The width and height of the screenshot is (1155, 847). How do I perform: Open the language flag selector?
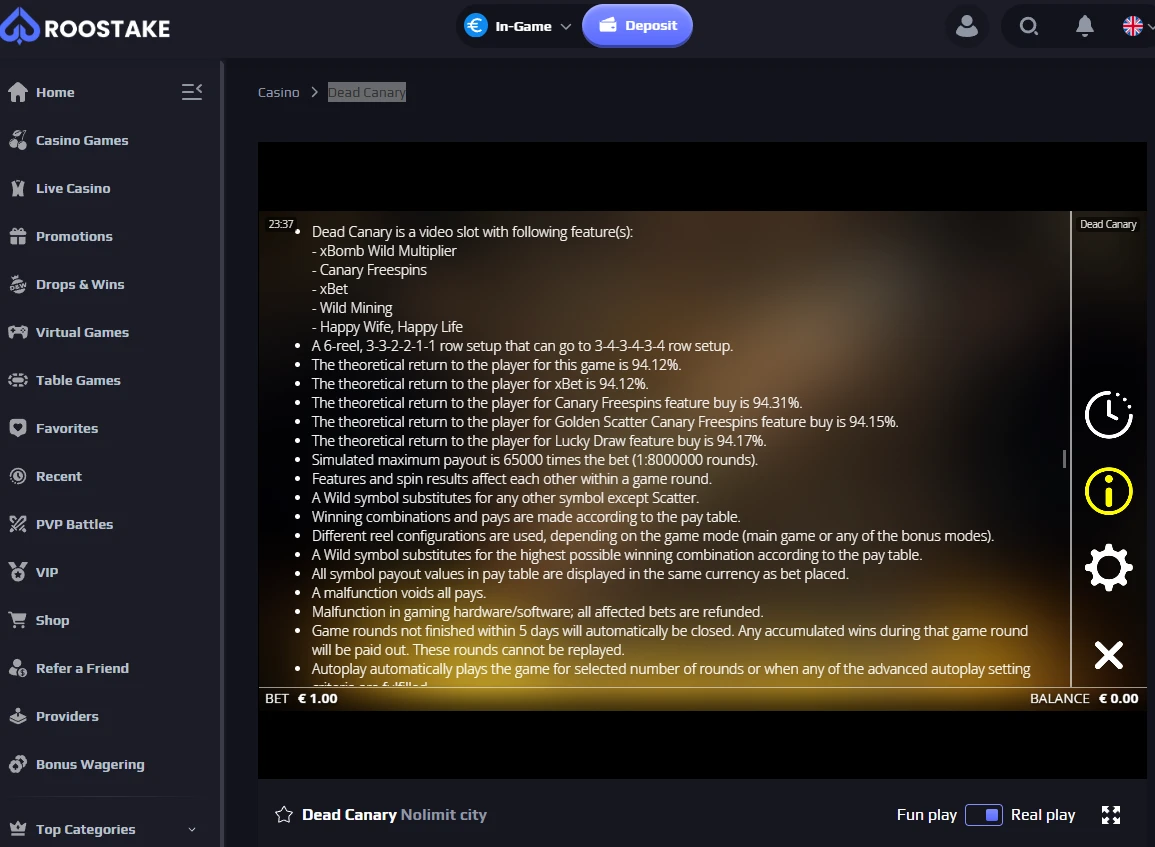[x=1137, y=27]
